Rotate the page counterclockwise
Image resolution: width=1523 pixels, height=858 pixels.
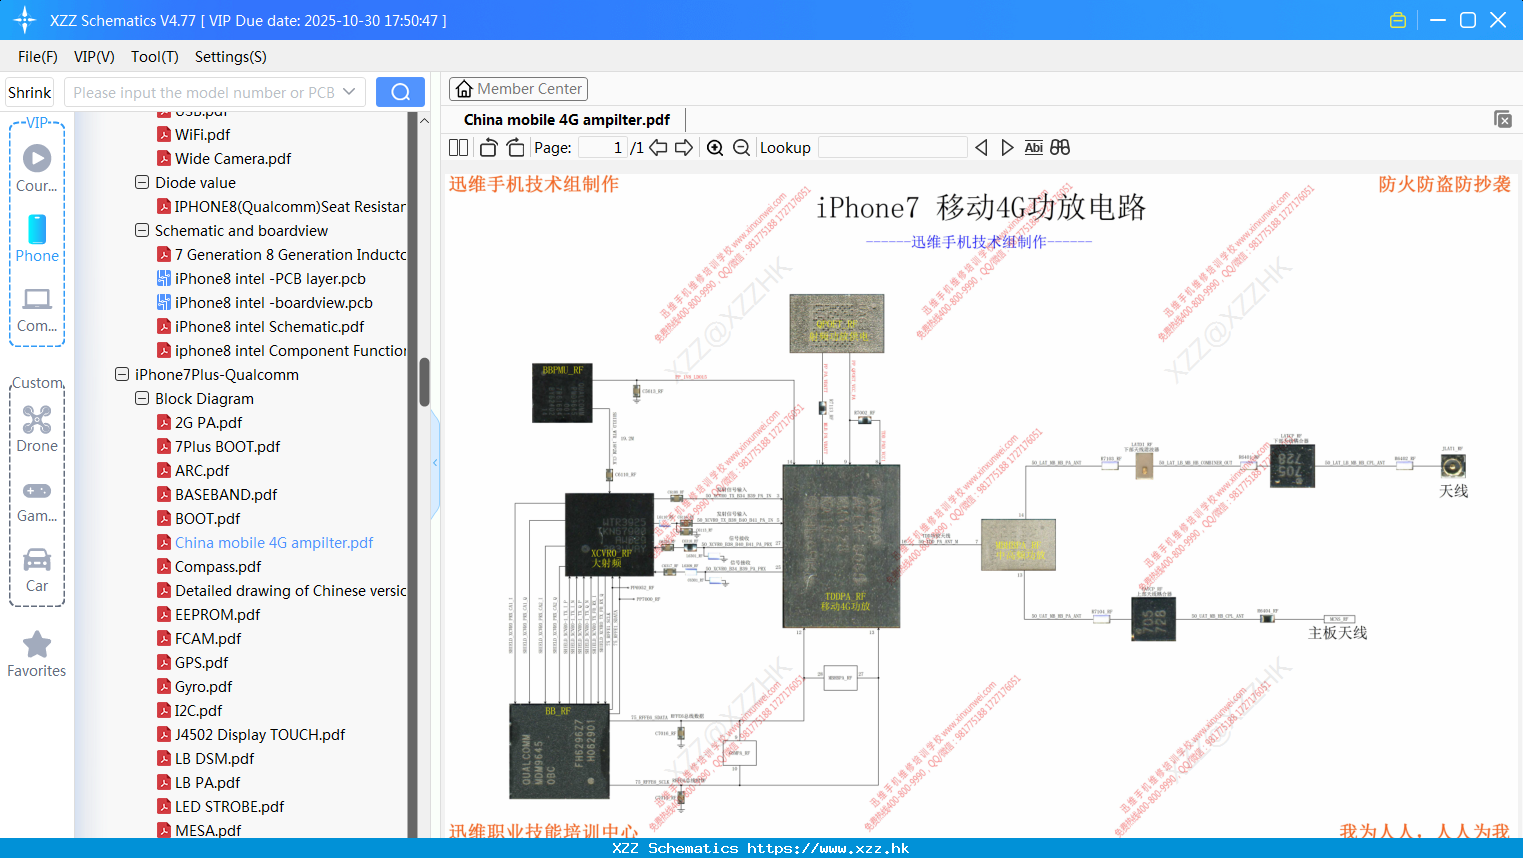pos(488,148)
